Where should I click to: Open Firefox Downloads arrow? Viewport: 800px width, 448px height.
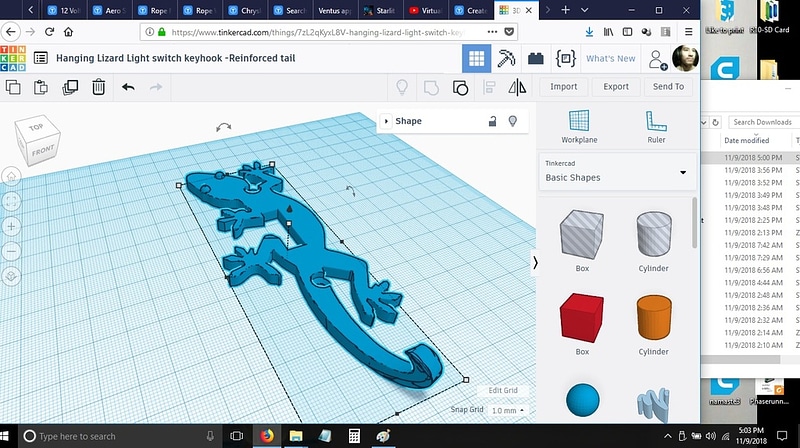point(589,32)
